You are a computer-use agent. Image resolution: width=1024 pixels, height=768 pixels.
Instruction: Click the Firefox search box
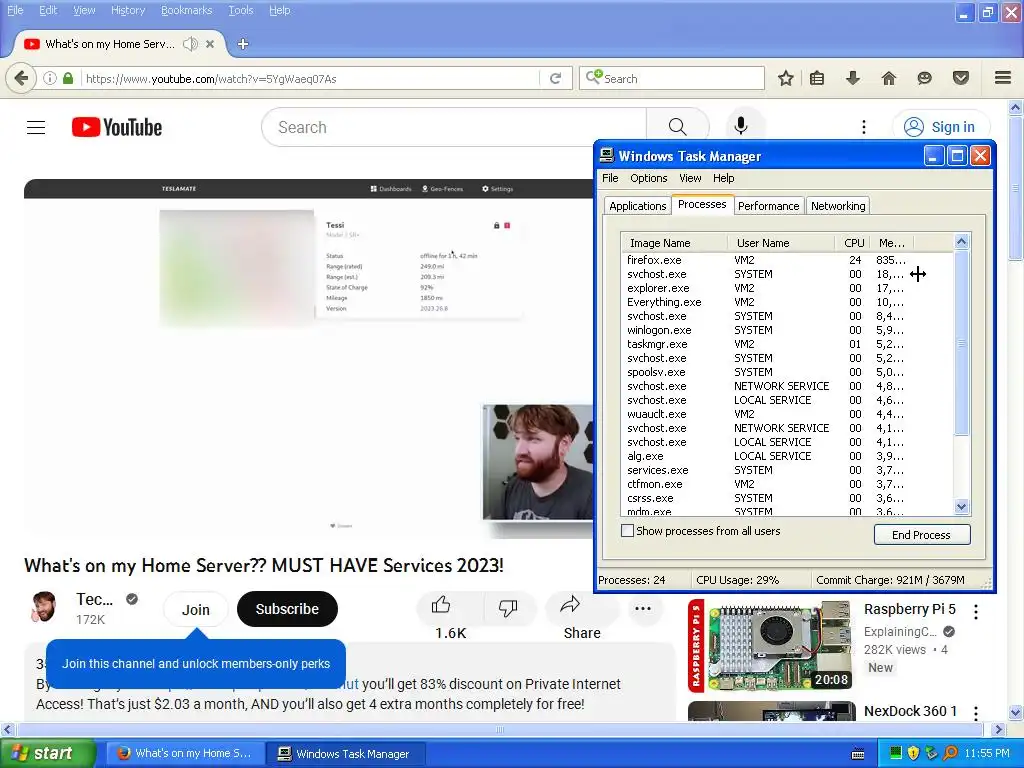pos(671,78)
